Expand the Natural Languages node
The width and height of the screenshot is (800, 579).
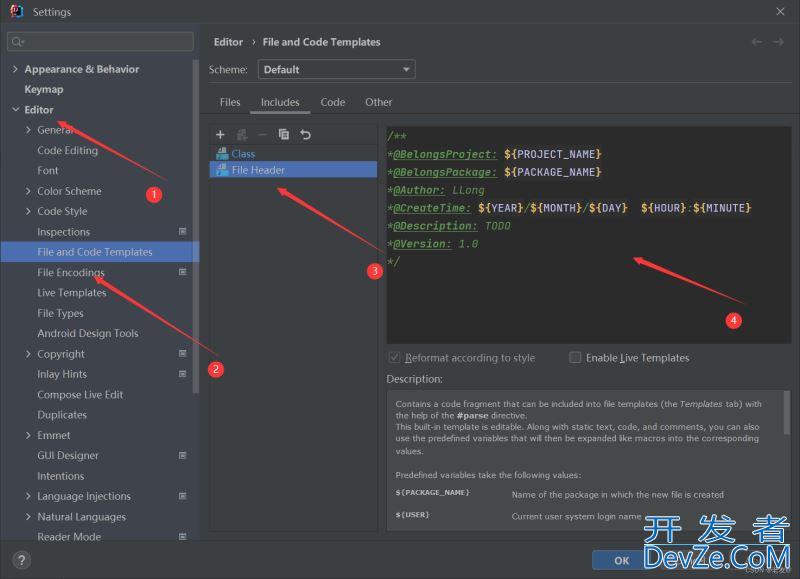point(28,516)
